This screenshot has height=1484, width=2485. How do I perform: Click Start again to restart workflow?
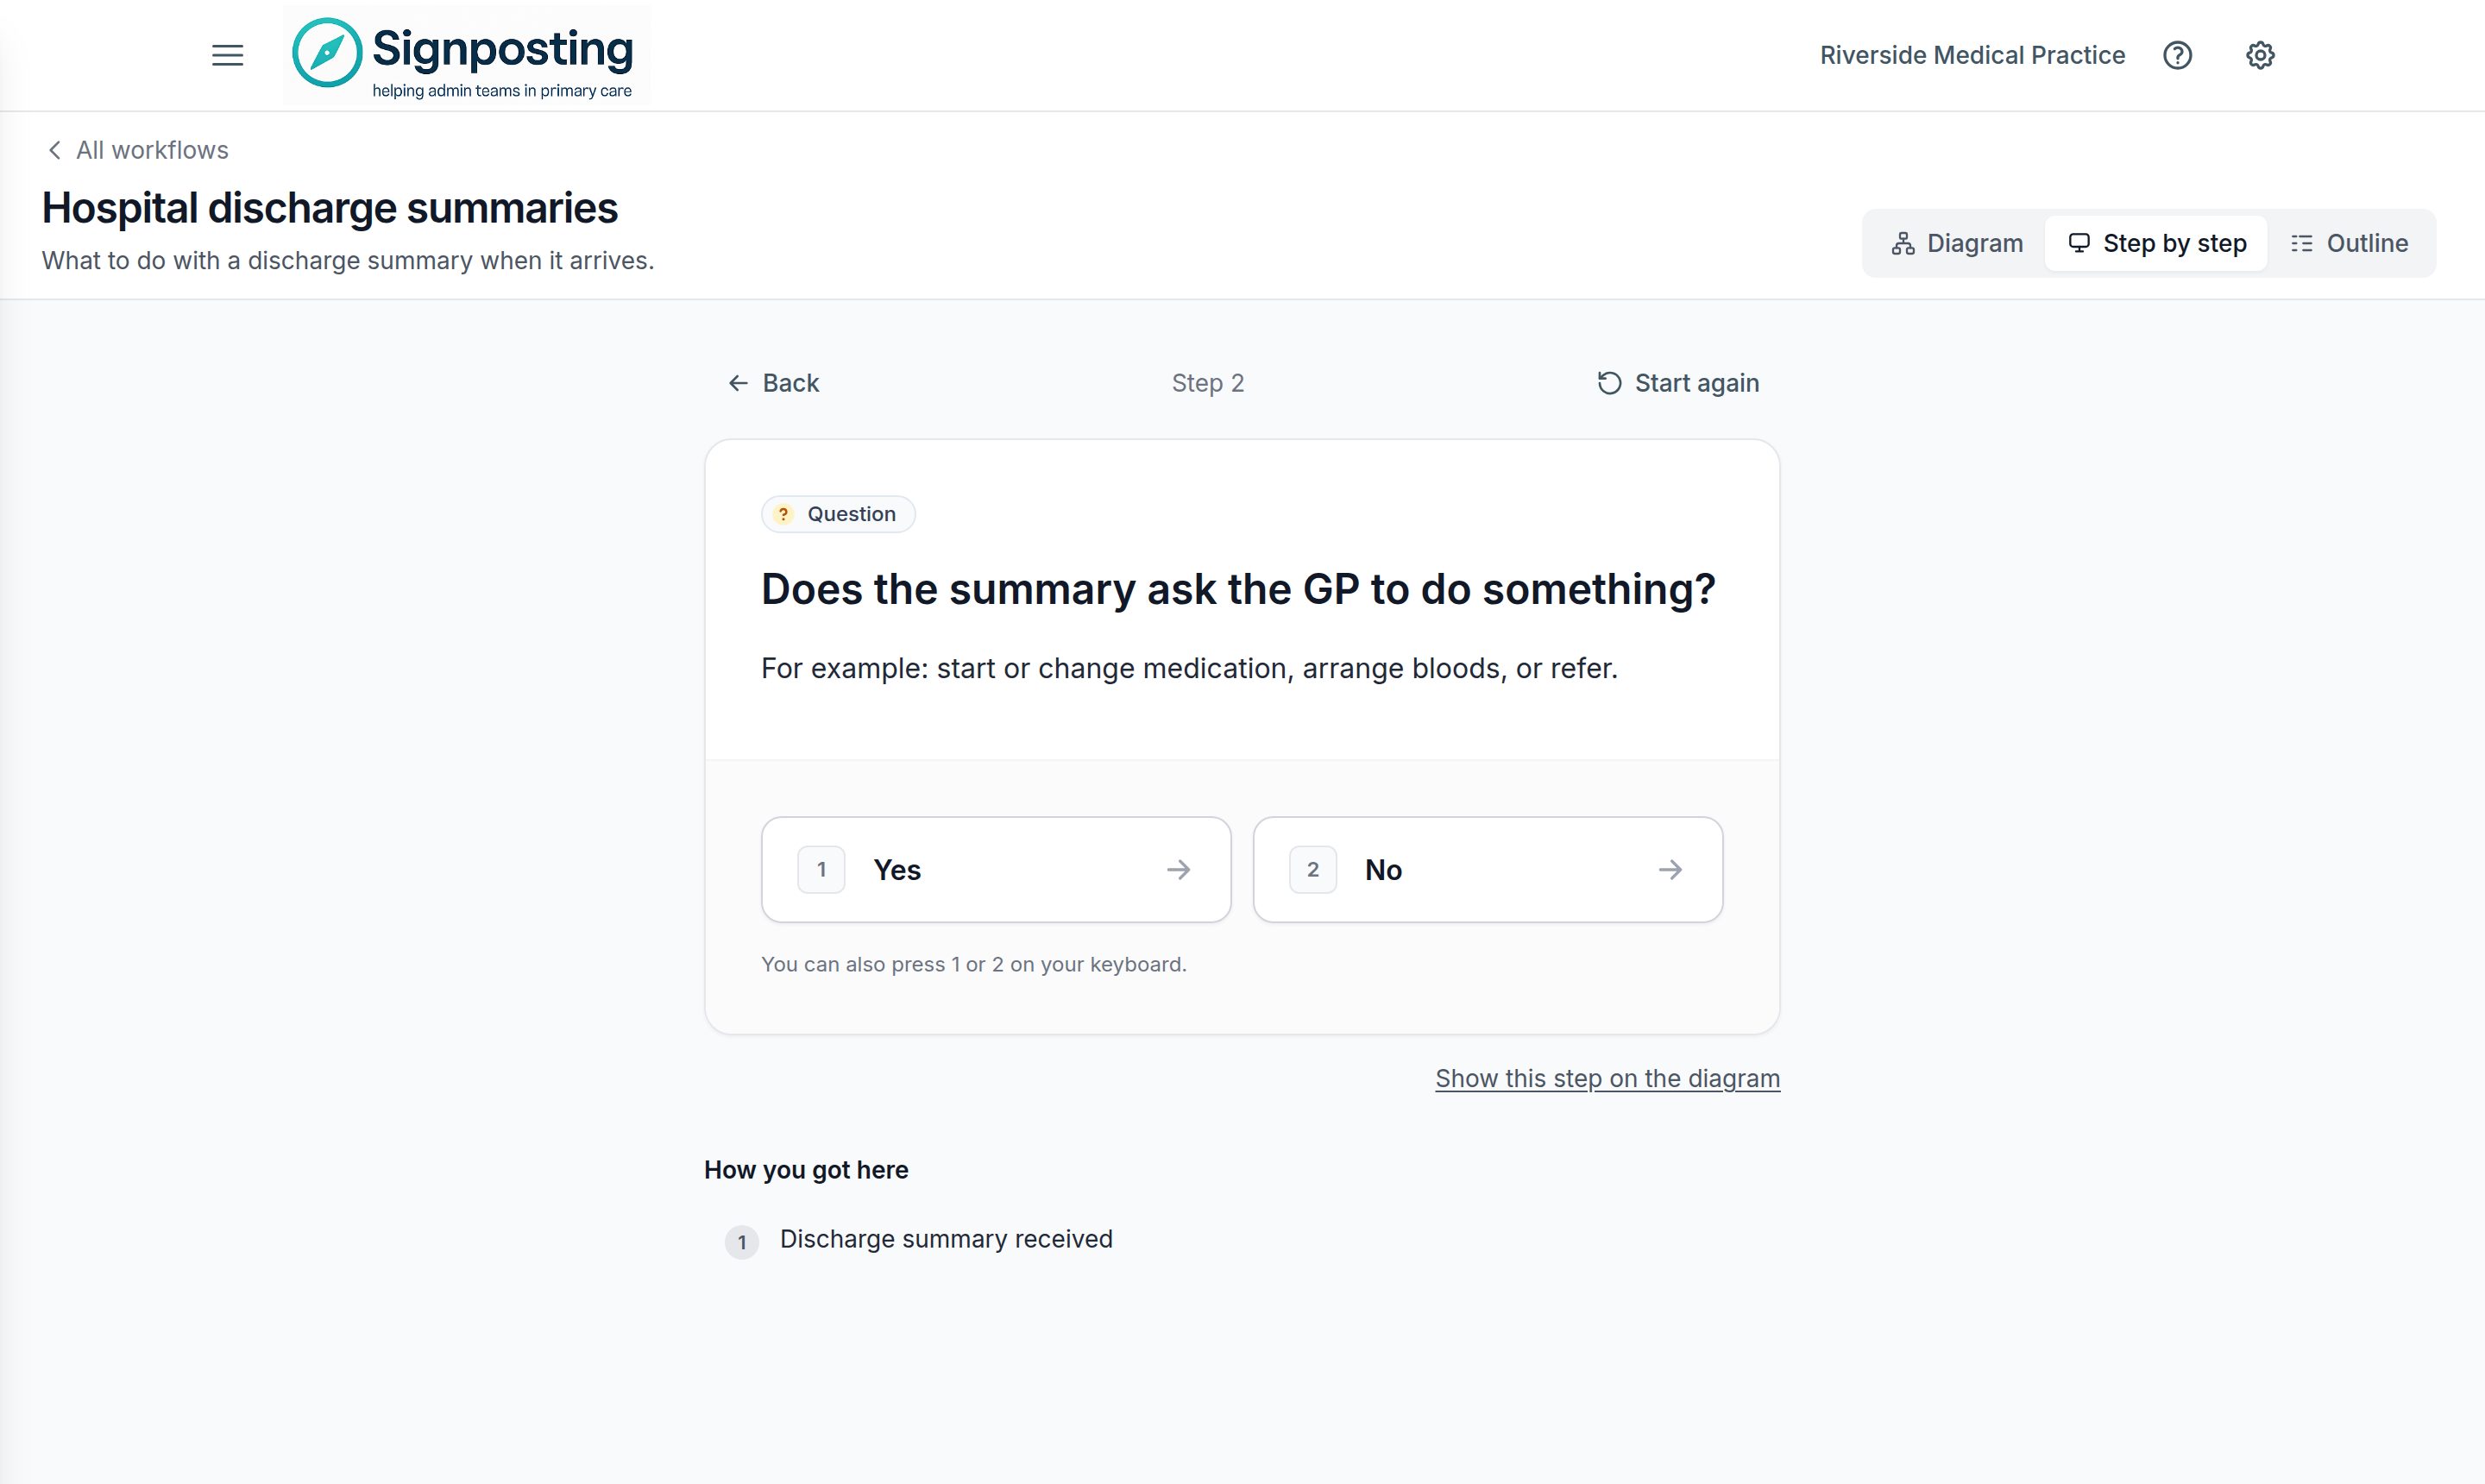pyautogui.click(x=1677, y=383)
